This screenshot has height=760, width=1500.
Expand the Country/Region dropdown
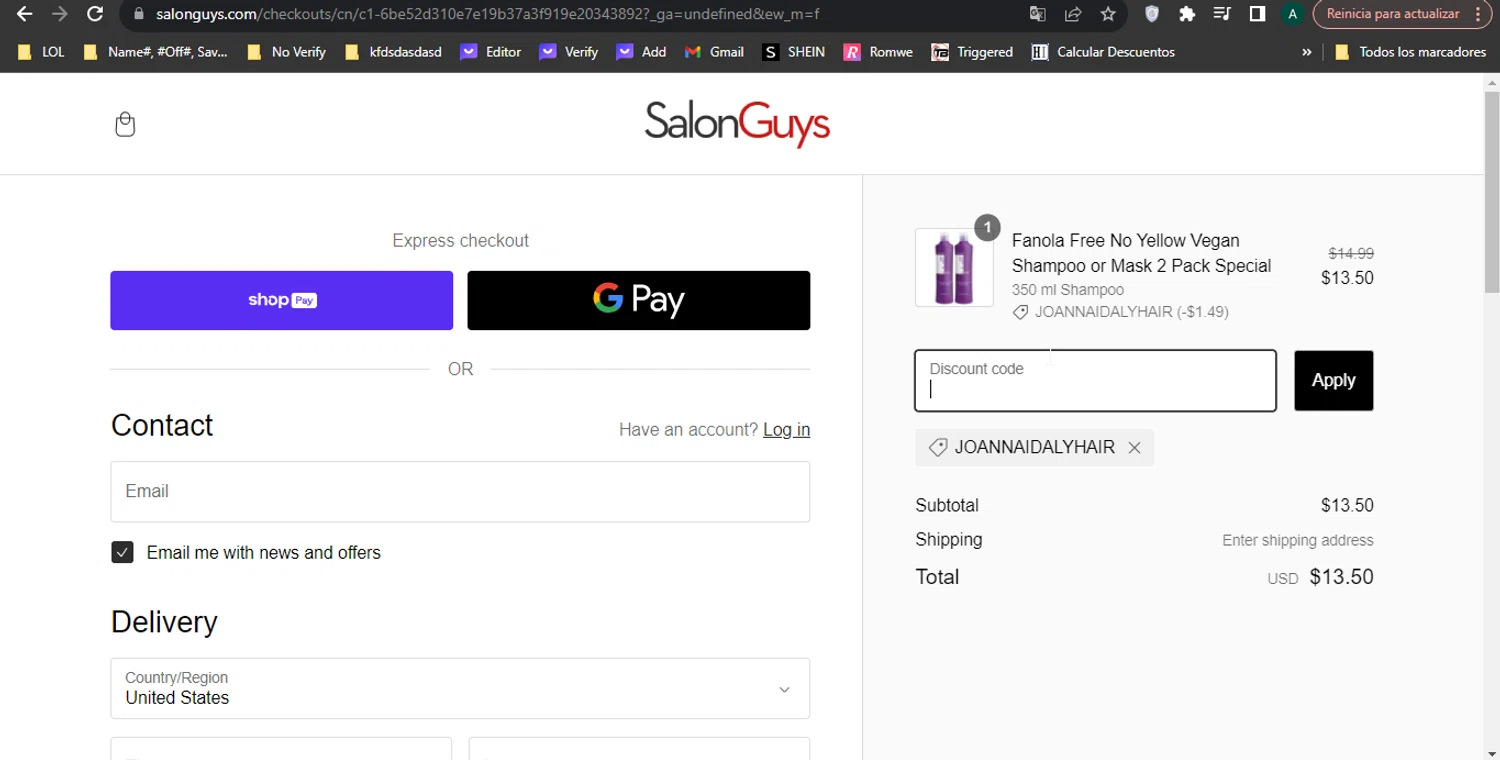click(x=460, y=688)
